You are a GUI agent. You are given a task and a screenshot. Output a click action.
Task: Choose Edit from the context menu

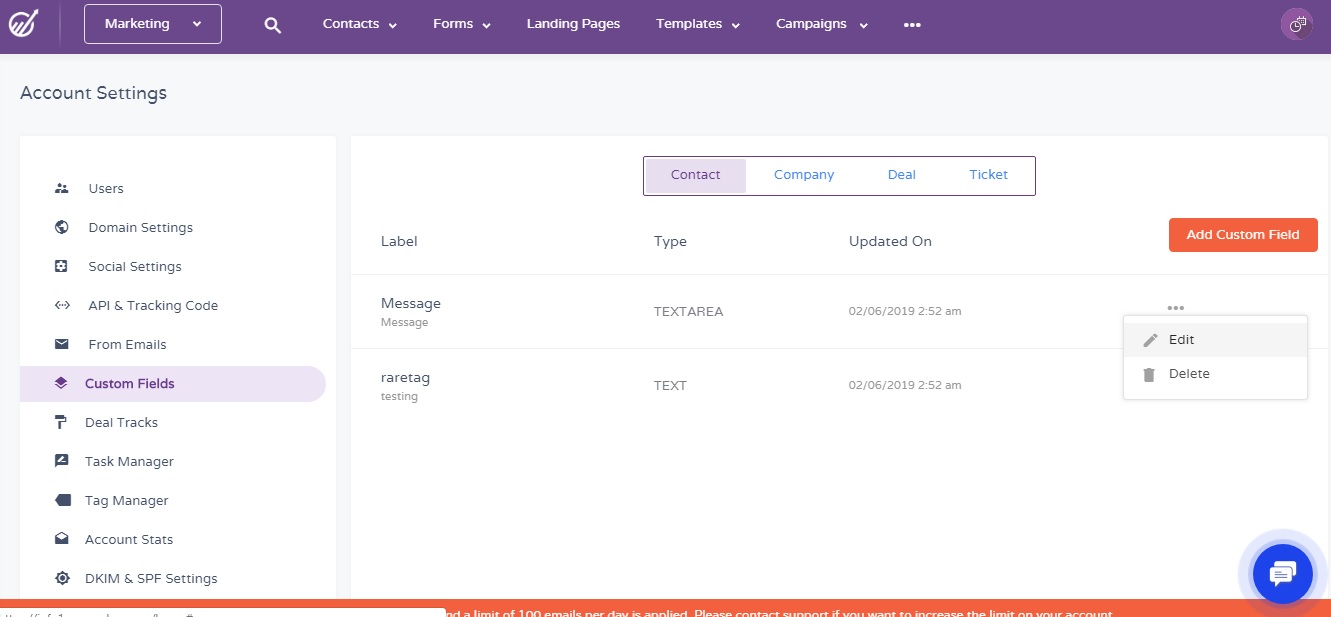1181,340
